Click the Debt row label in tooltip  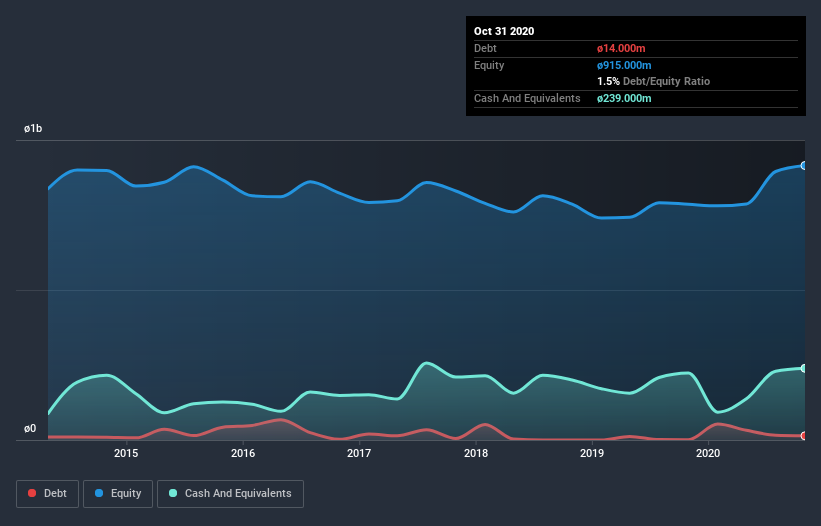click(485, 49)
